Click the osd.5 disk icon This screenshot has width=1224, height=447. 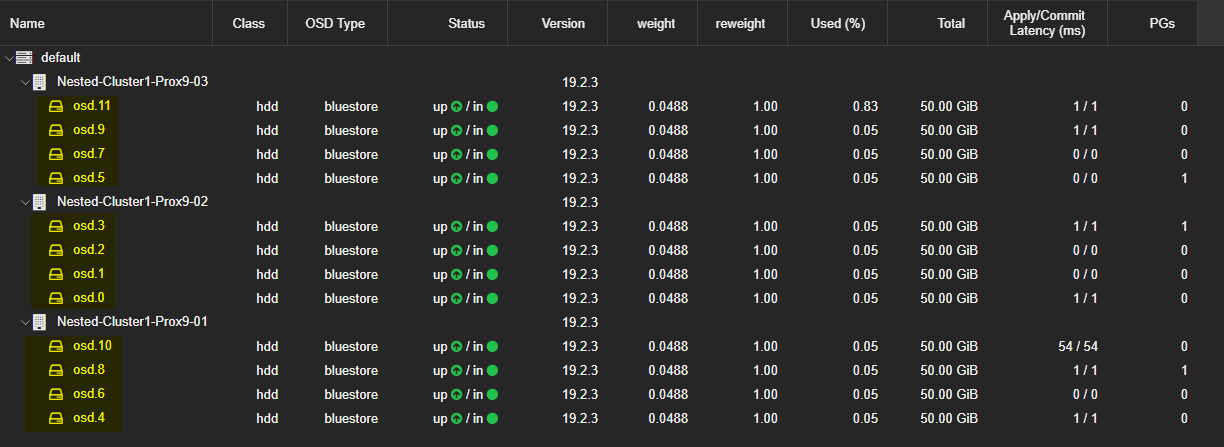[57, 177]
